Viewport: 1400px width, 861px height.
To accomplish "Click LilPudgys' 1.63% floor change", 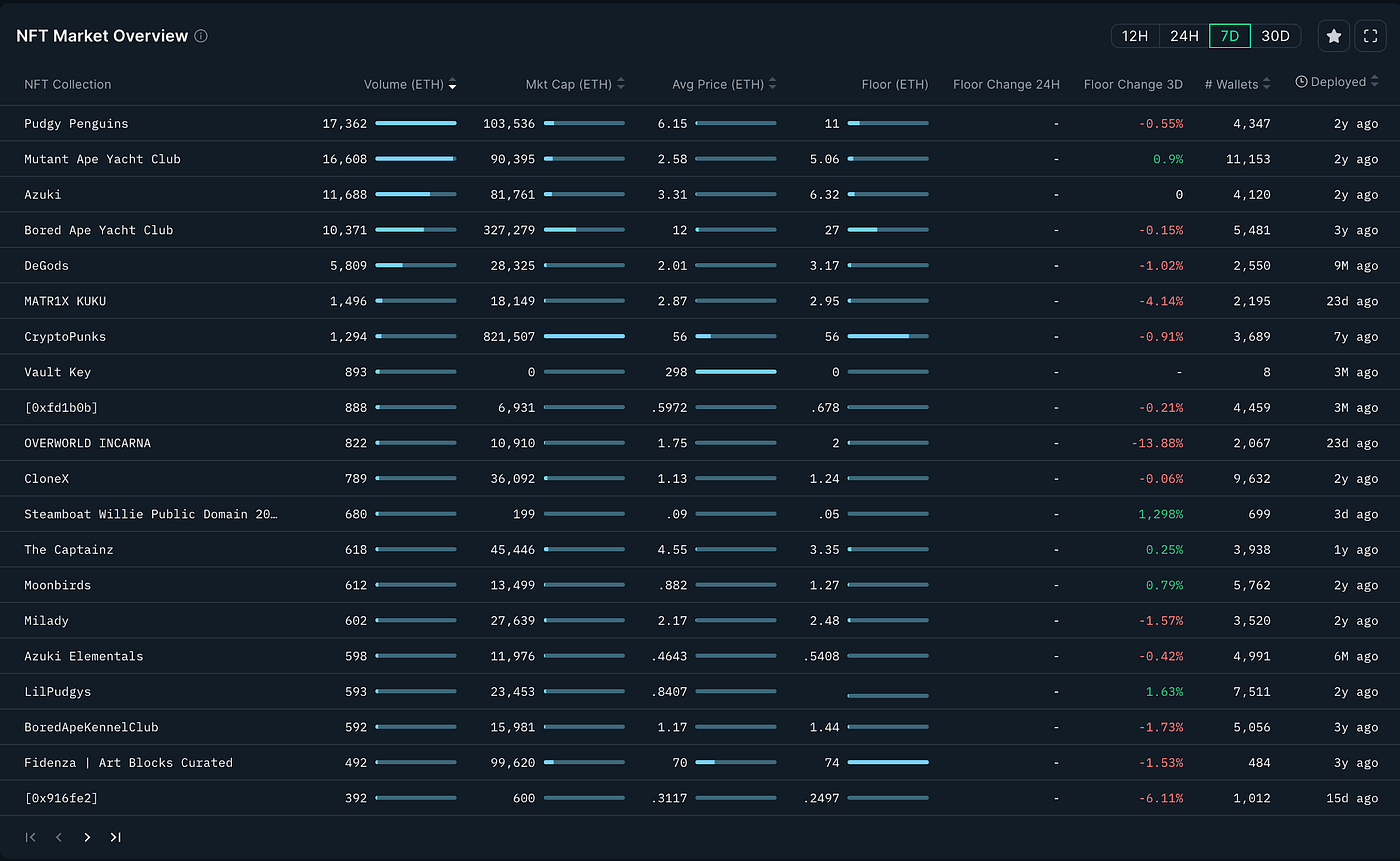I will point(1164,692).
